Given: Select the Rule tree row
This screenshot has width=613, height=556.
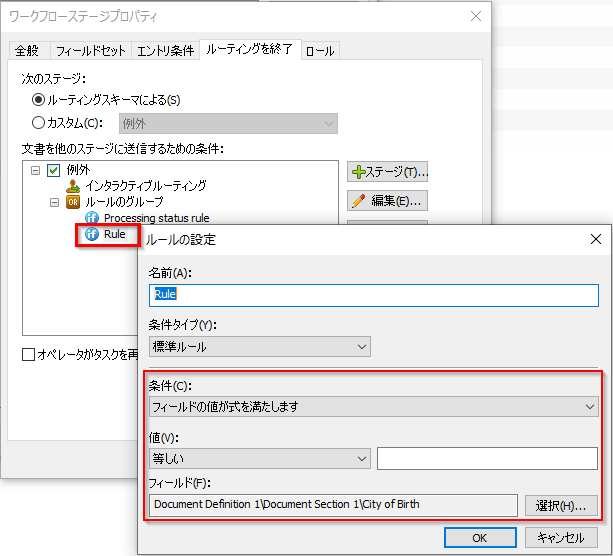Looking at the screenshot, I should pos(115,234).
